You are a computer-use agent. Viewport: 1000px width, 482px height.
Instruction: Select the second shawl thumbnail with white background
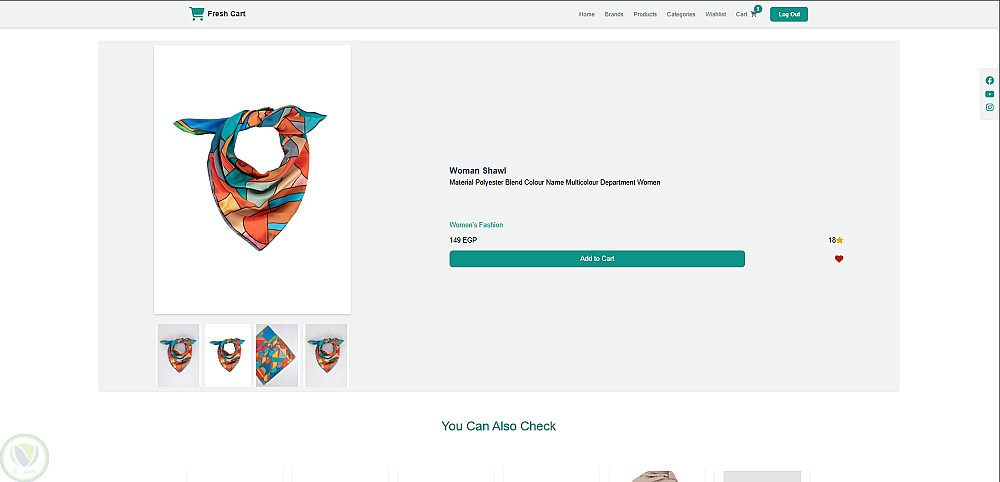coord(228,355)
